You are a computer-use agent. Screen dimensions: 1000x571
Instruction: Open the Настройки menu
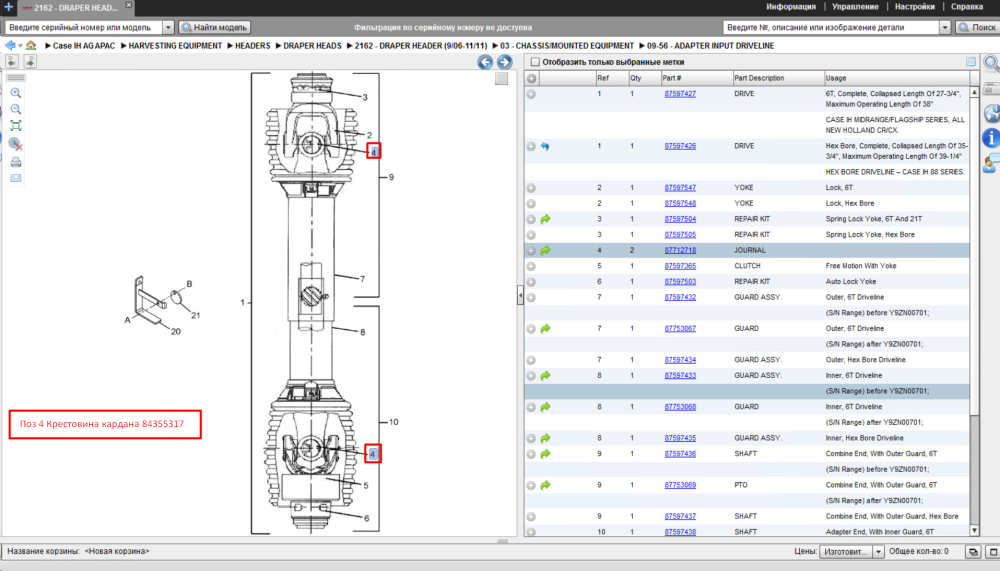[x=915, y=6]
